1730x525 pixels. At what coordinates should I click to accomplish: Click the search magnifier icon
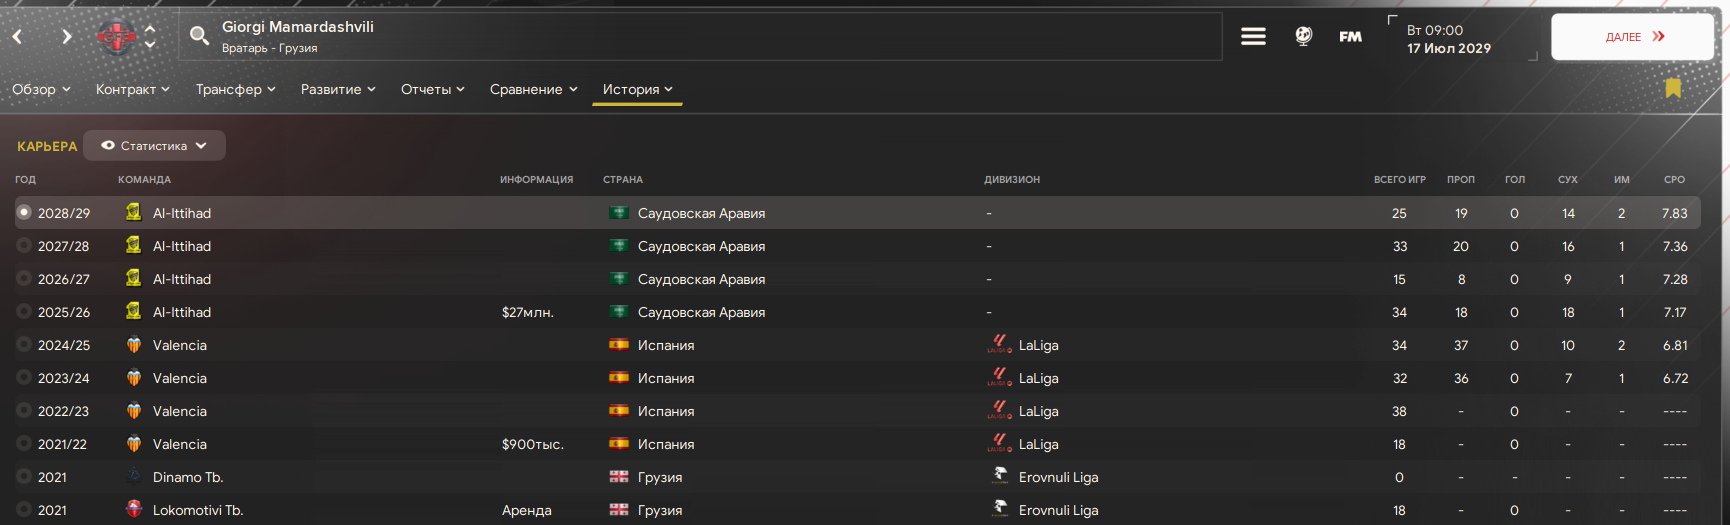(199, 36)
